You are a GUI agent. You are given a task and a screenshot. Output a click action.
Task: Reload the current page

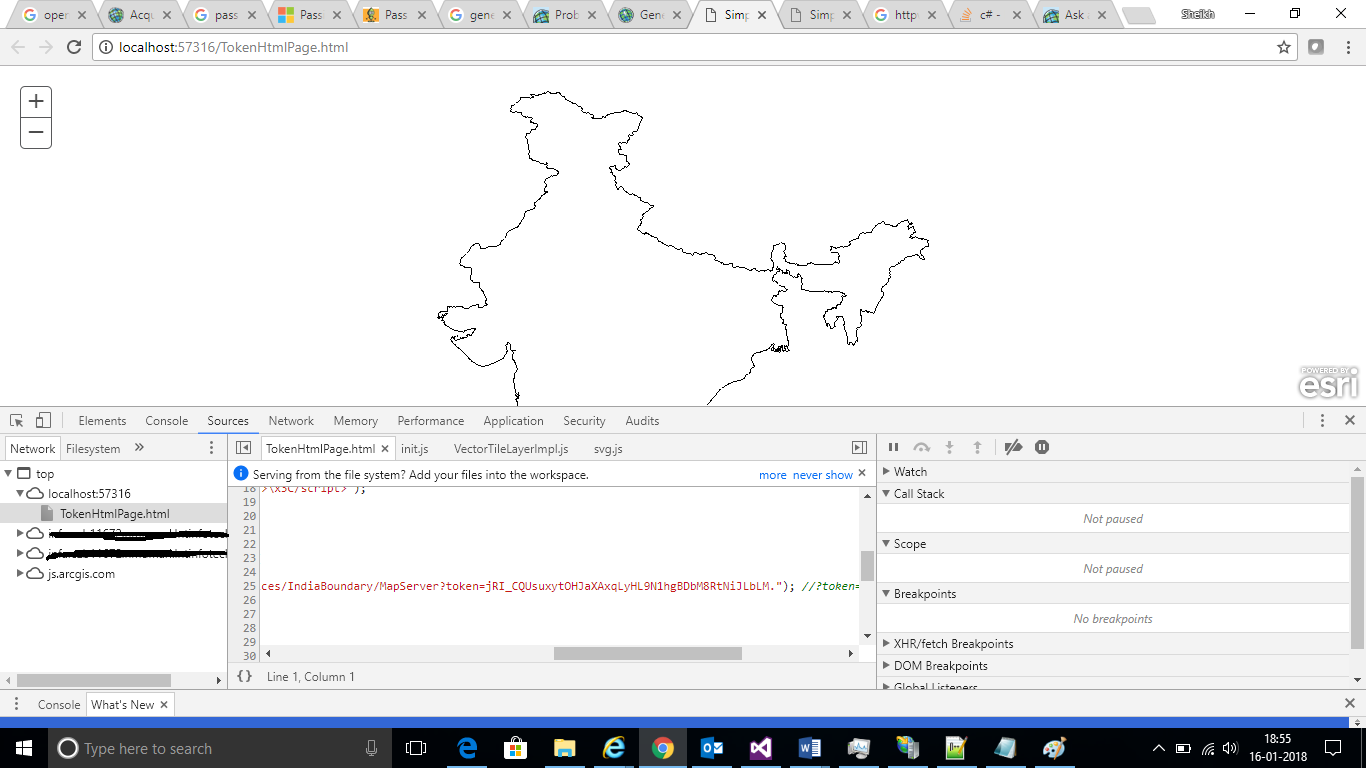pyautogui.click(x=73, y=47)
